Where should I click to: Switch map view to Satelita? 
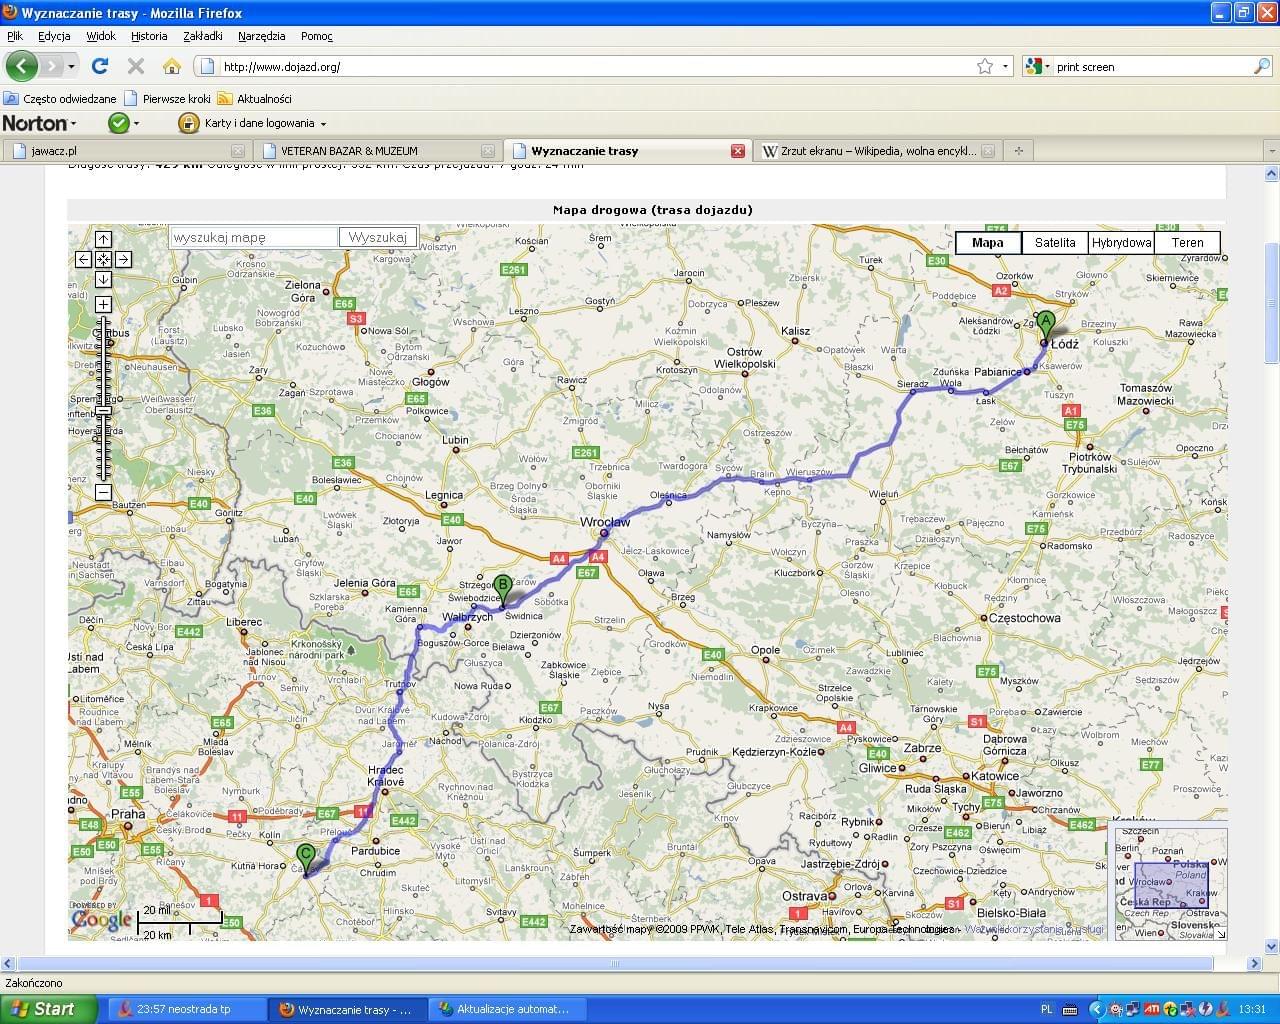1055,242
